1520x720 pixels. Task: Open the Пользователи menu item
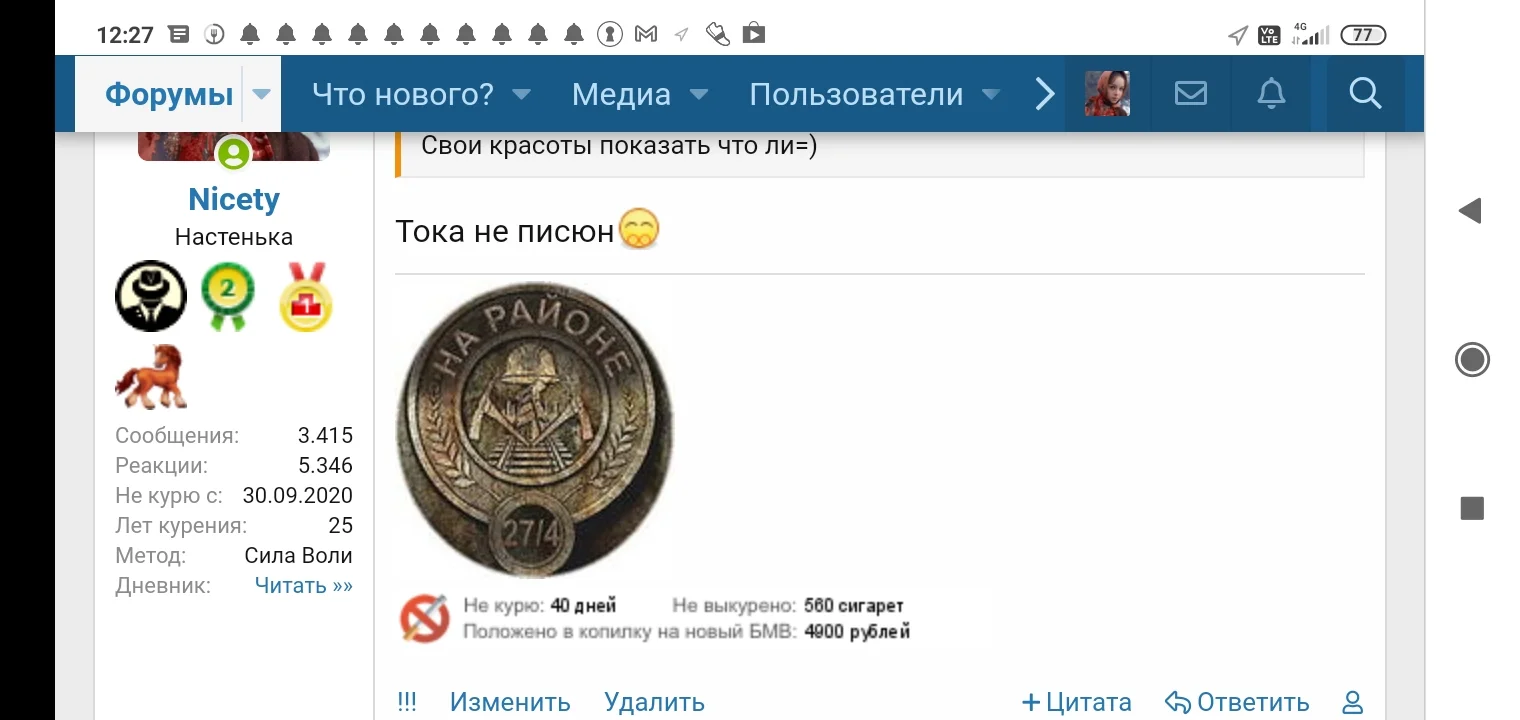[x=857, y=95]
